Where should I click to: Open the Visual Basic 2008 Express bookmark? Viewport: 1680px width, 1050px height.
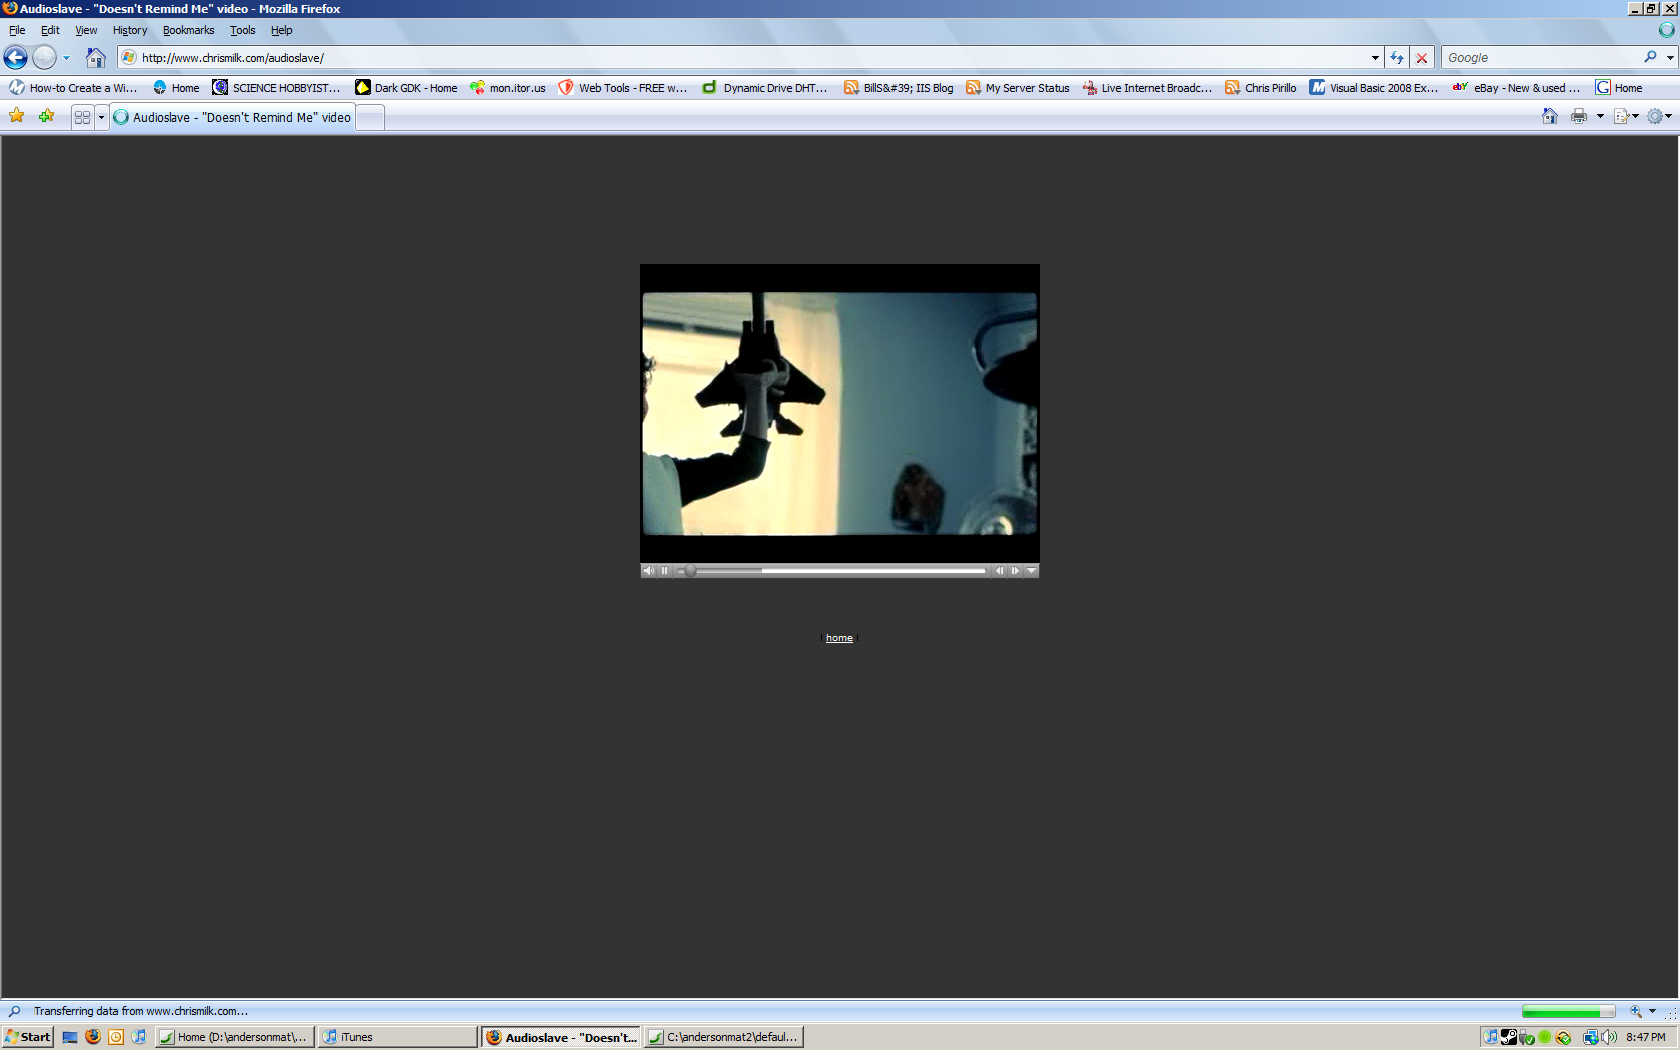click(x=1374, y=88)
